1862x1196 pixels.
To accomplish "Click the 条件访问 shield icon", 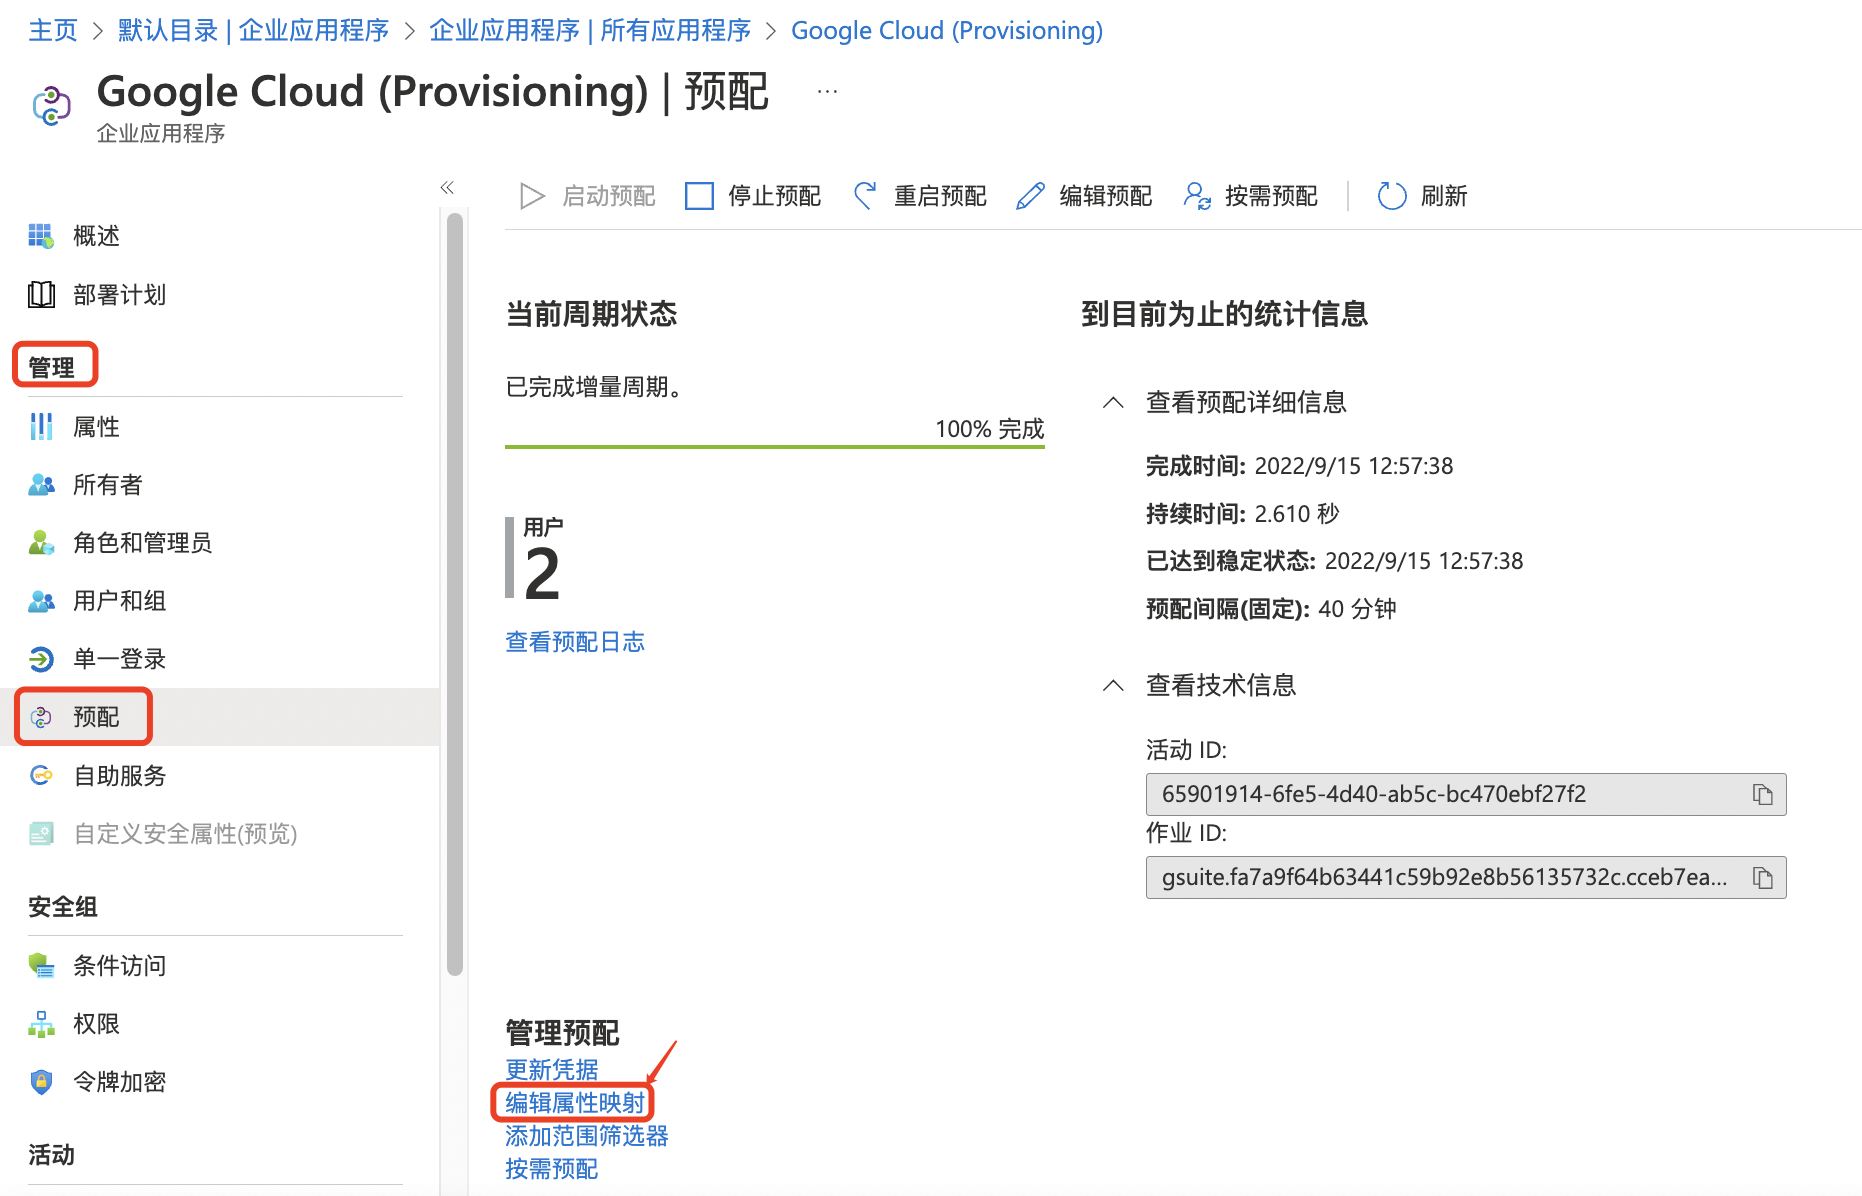I will click(41, 966).
